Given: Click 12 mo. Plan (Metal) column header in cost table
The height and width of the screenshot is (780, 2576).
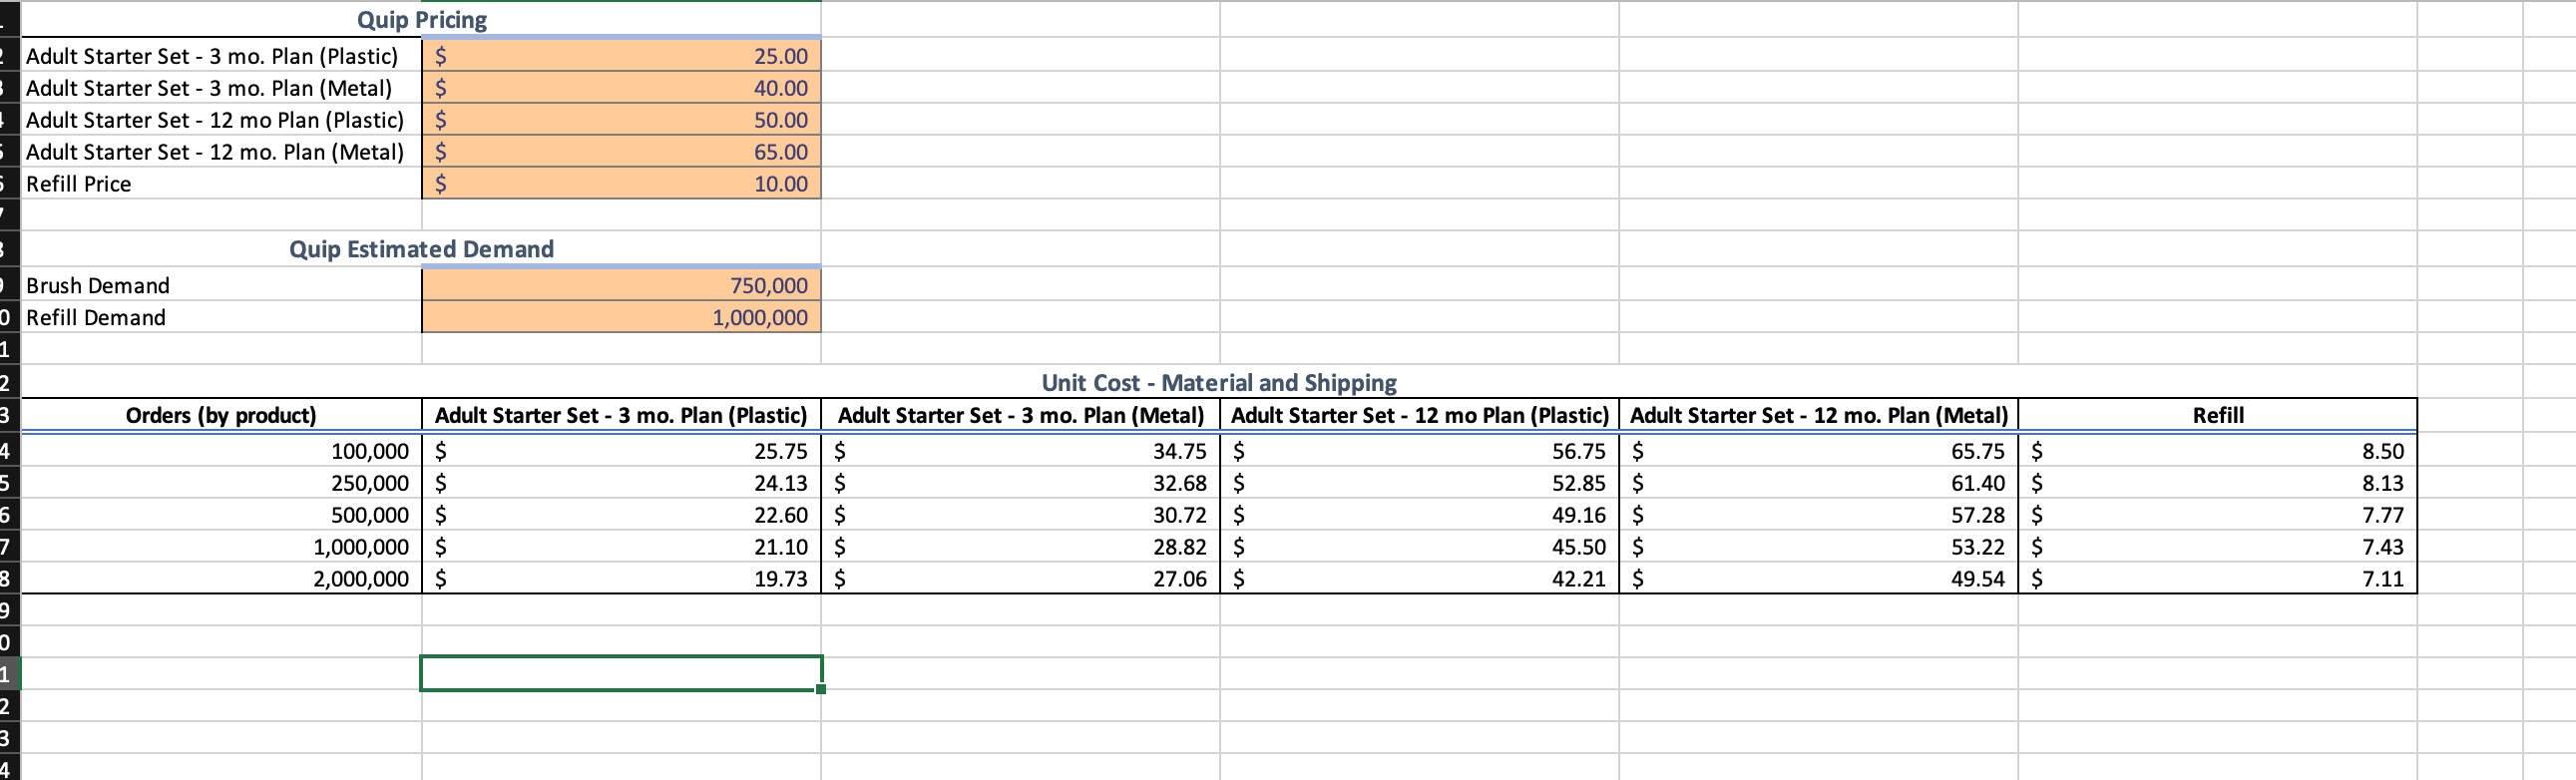Looking at the screenshot, I should [x=1819, y=415].
